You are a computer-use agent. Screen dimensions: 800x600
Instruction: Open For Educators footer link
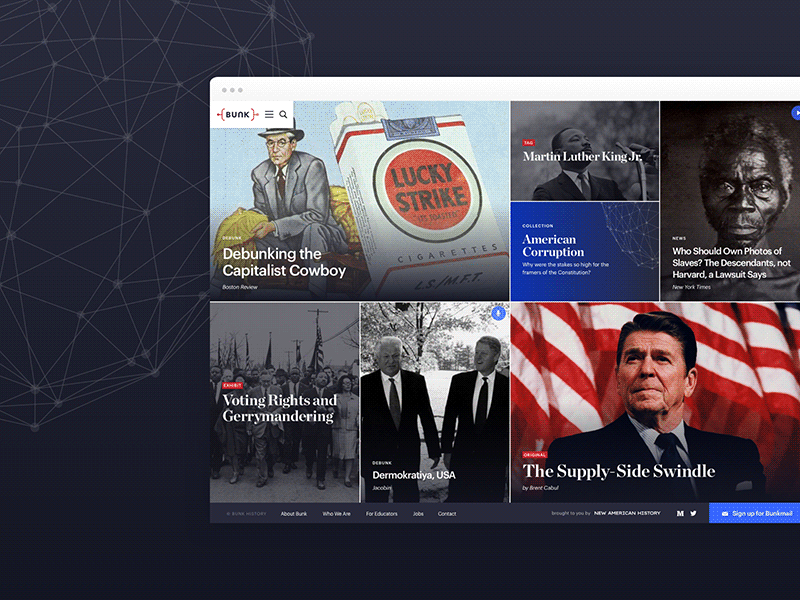click(x=382, y=514)
